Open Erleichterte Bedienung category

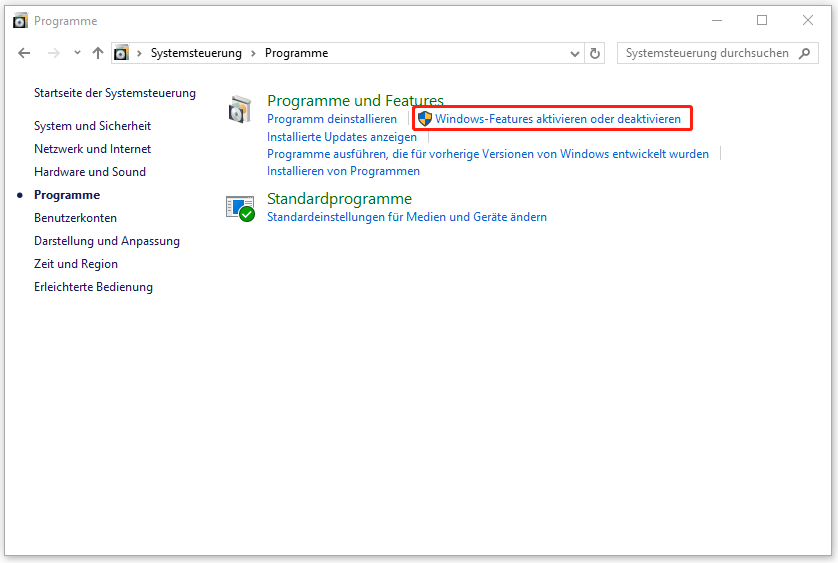94,287
